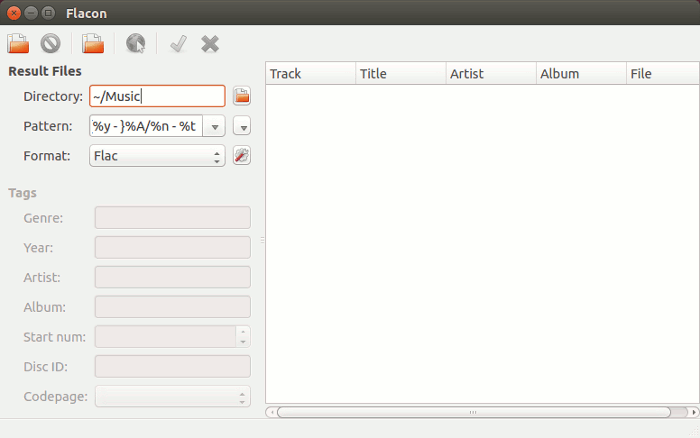Image resolution: width=700 pixels, height=438 pixels.
Task: Click the Remove current CUE file icon
Action: click(50, 44)
